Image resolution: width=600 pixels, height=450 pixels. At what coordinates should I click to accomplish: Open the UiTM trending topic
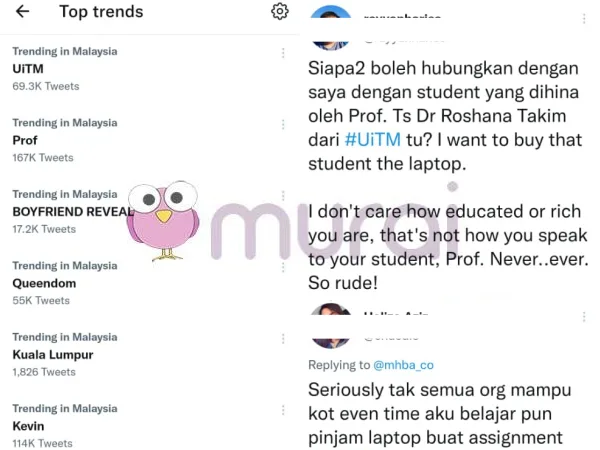click(x=149, y=69)
